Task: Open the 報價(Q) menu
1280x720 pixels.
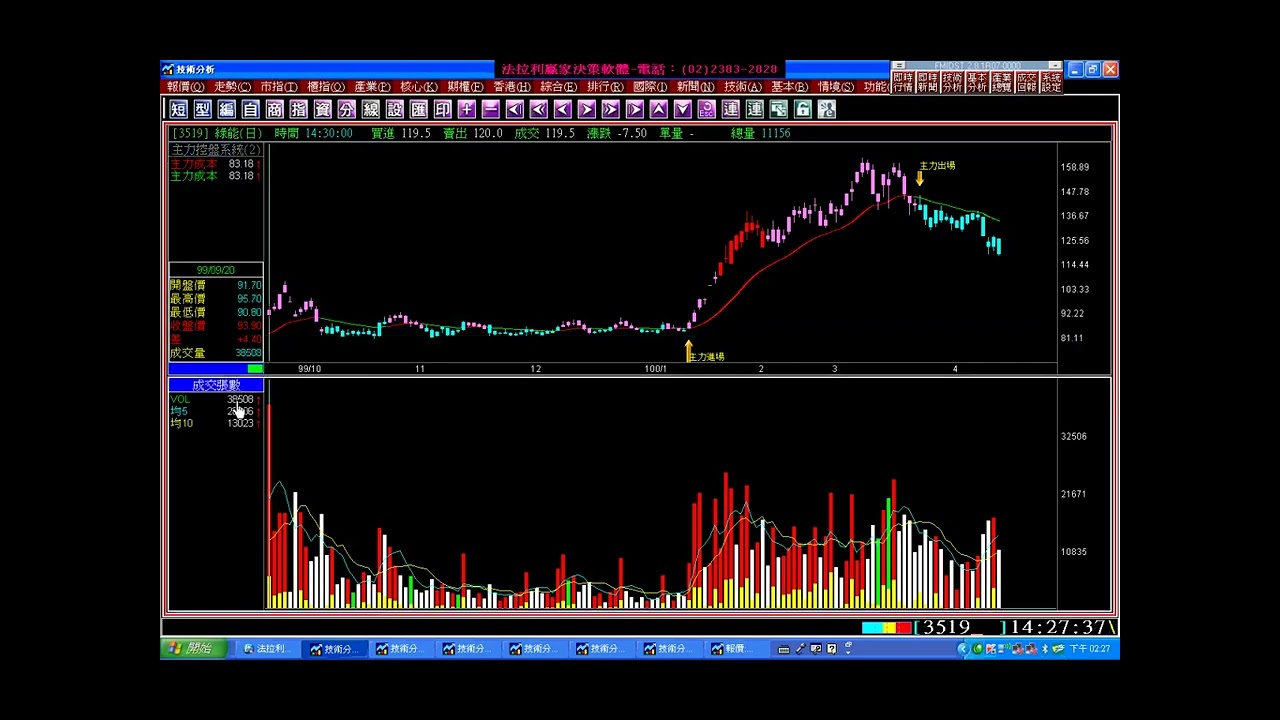Action: coord(184,87)
